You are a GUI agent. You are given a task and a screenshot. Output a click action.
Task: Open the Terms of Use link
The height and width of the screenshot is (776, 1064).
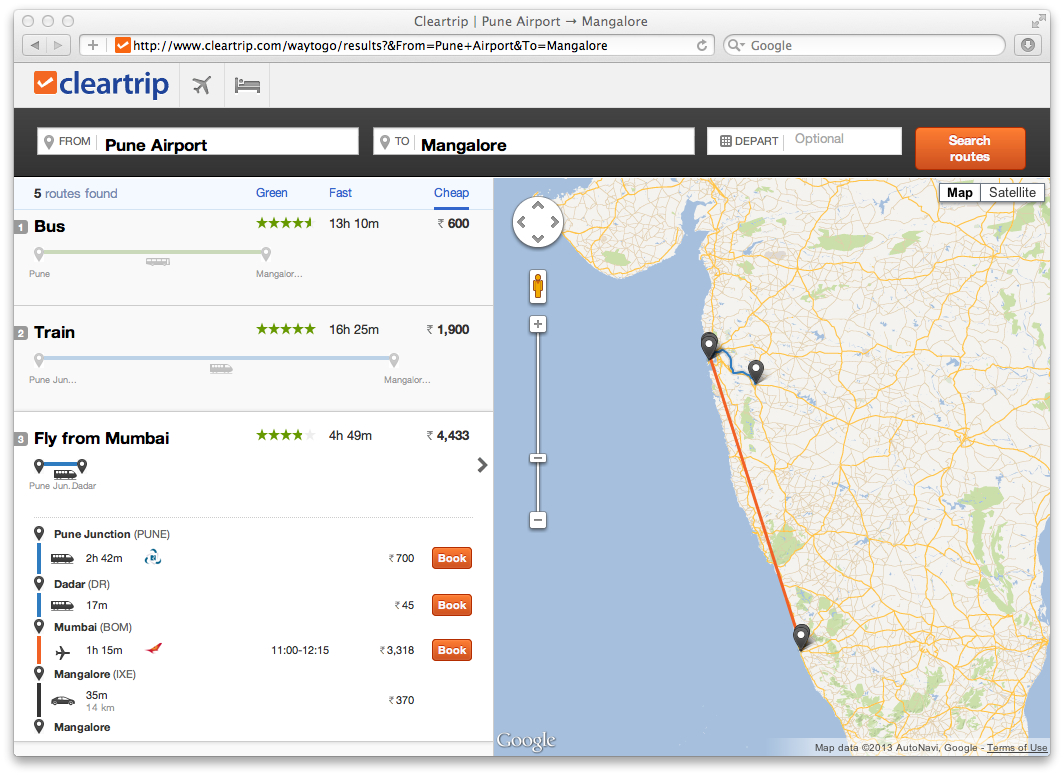(1016, 748)
